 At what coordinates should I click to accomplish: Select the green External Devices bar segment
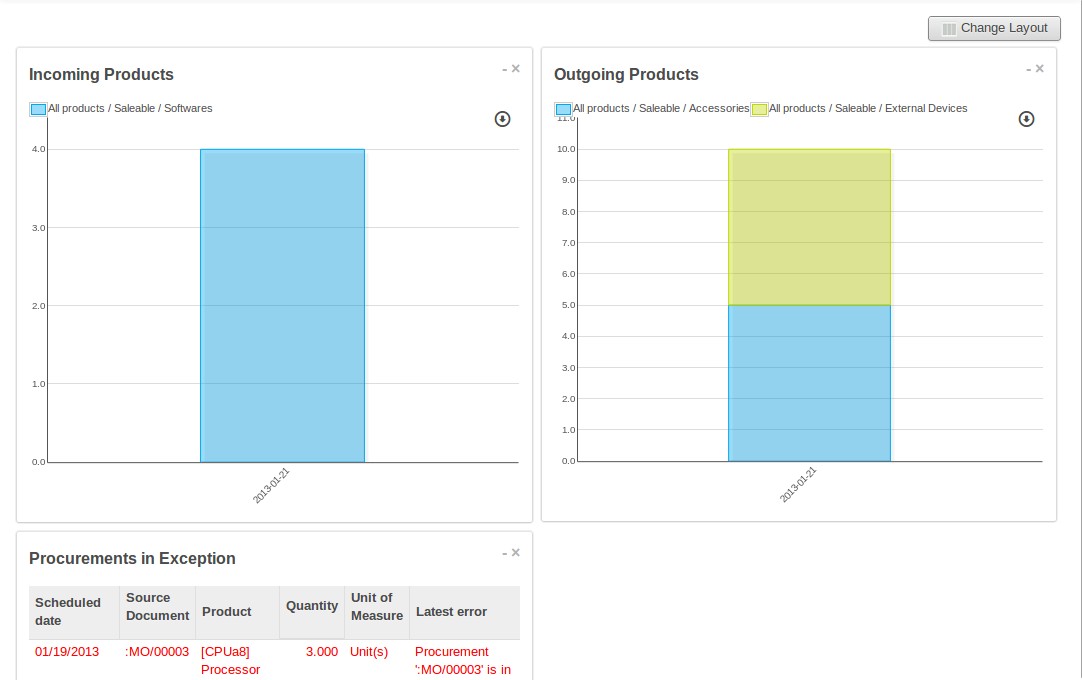click(x=809, y=227)
